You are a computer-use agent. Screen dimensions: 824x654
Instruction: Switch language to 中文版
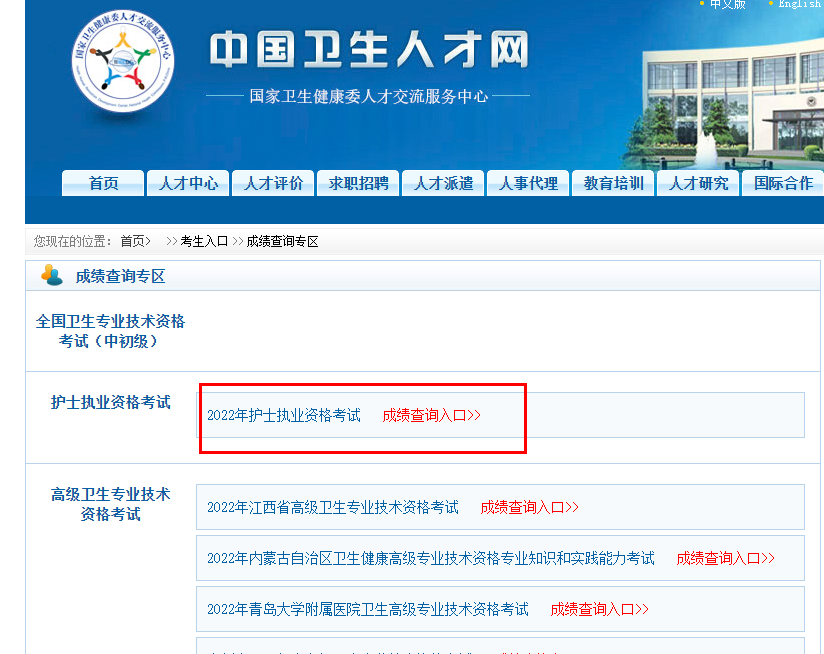click(727, 4)
